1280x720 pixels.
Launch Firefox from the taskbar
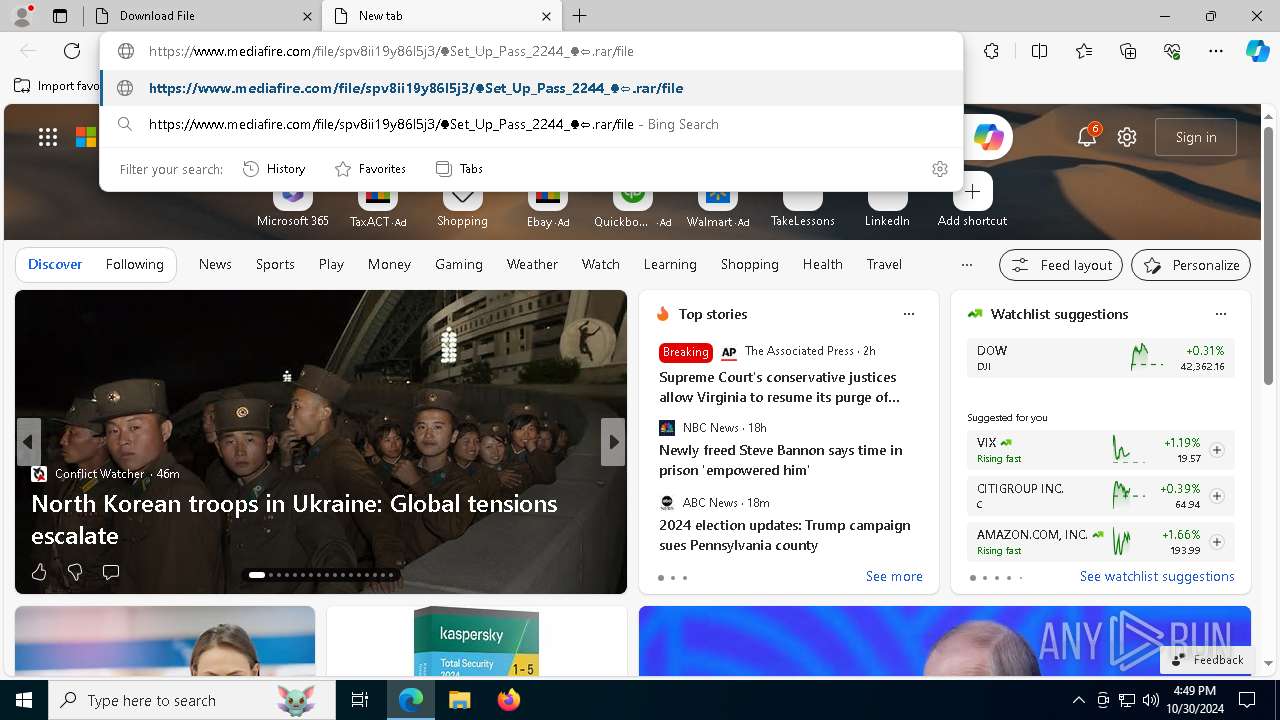(x=508, y=700)
